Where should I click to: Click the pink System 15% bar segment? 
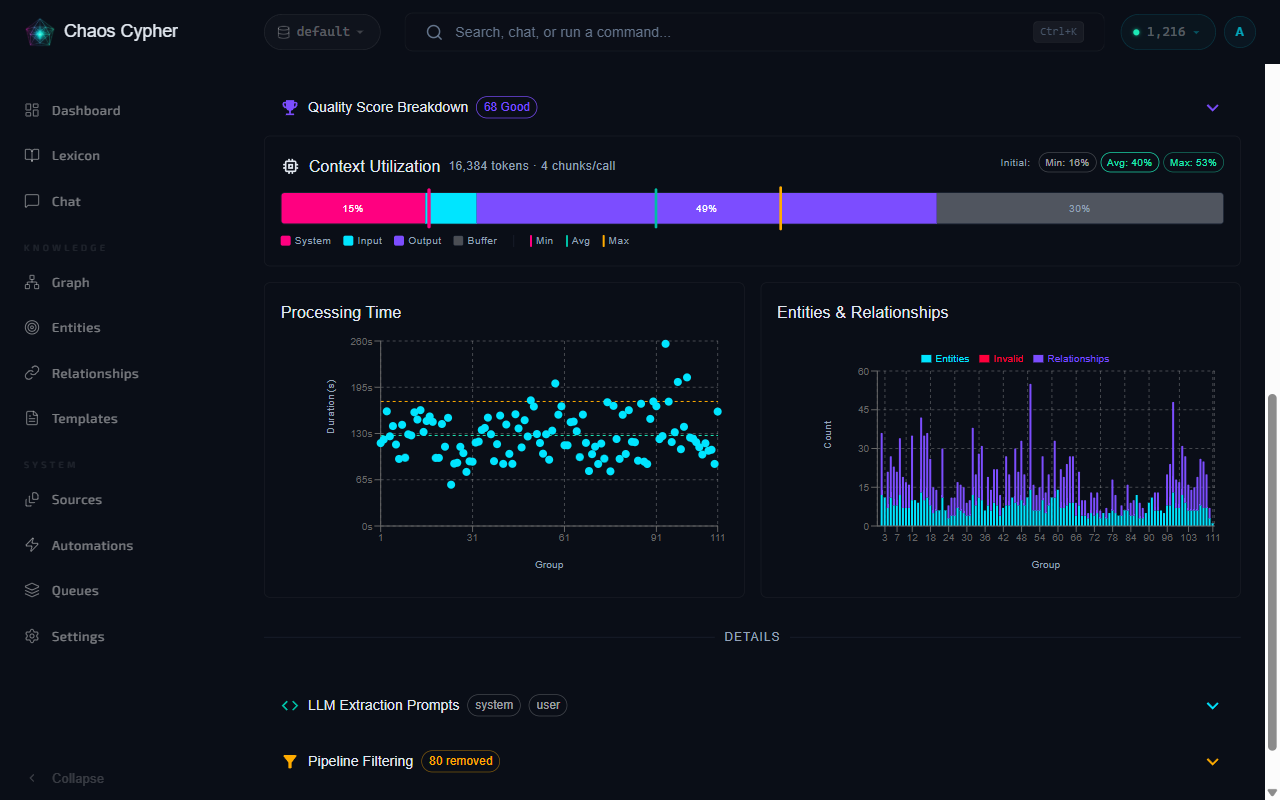354,208
